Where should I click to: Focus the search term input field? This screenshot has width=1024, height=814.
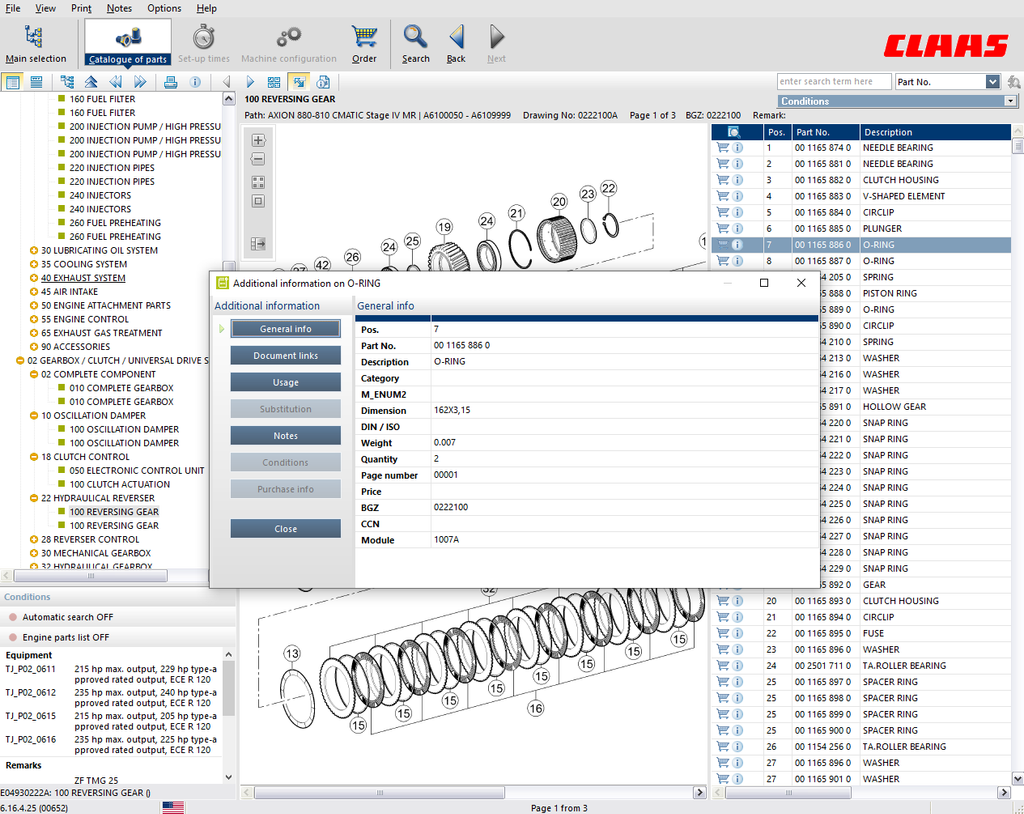(834, 82)
